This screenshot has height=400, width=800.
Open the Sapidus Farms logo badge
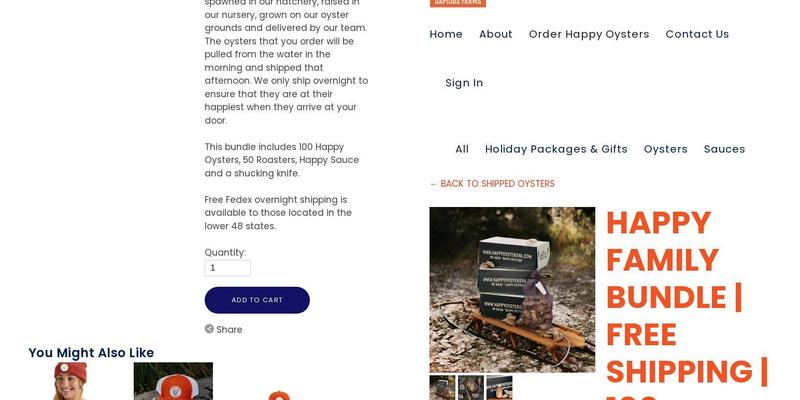[458, 3]
